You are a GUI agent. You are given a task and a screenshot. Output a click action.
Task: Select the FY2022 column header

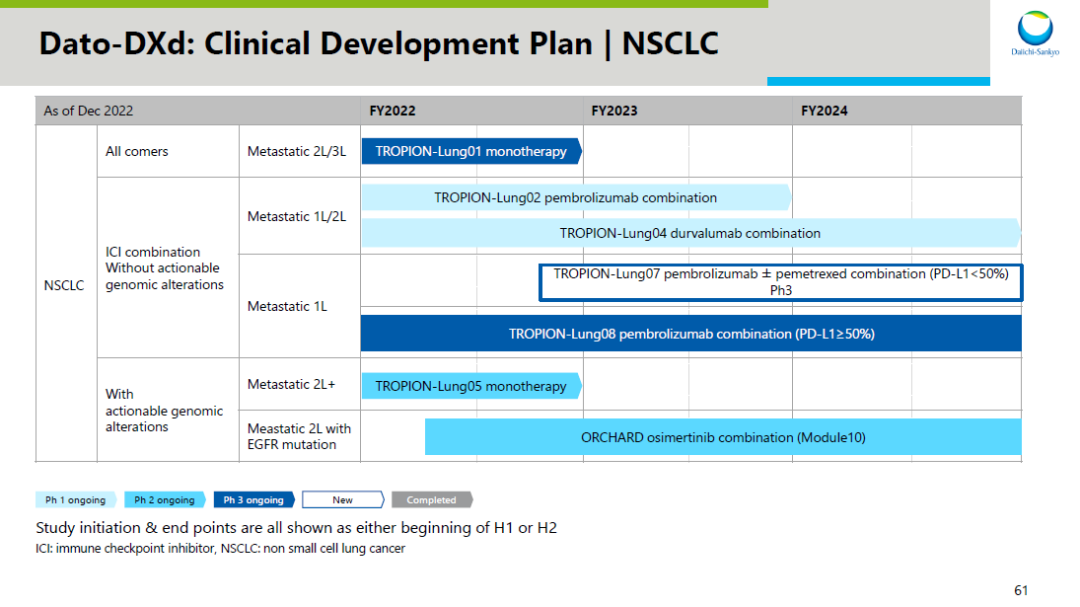click(x=392, y=111)
